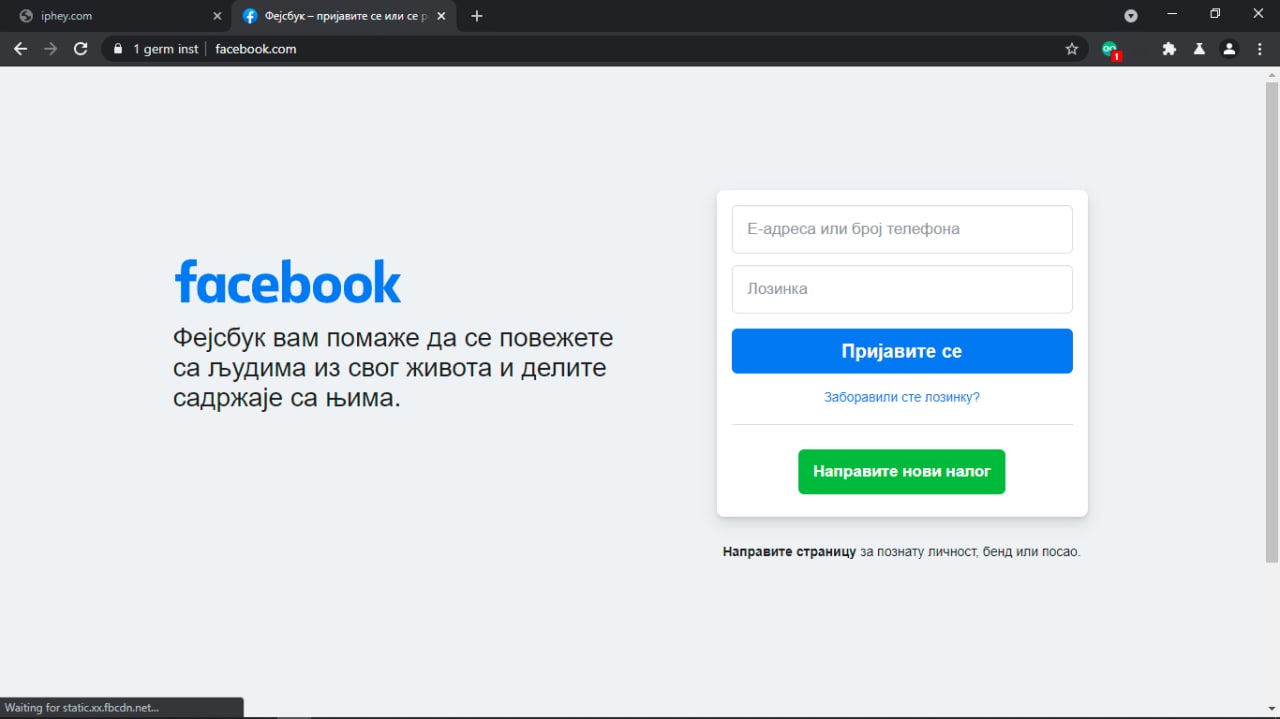Image resolution: width=1280 pixels, height=719 pixels.
Task: Open the Заборавили сте лозинку? link
Action: tap(902, 397)
